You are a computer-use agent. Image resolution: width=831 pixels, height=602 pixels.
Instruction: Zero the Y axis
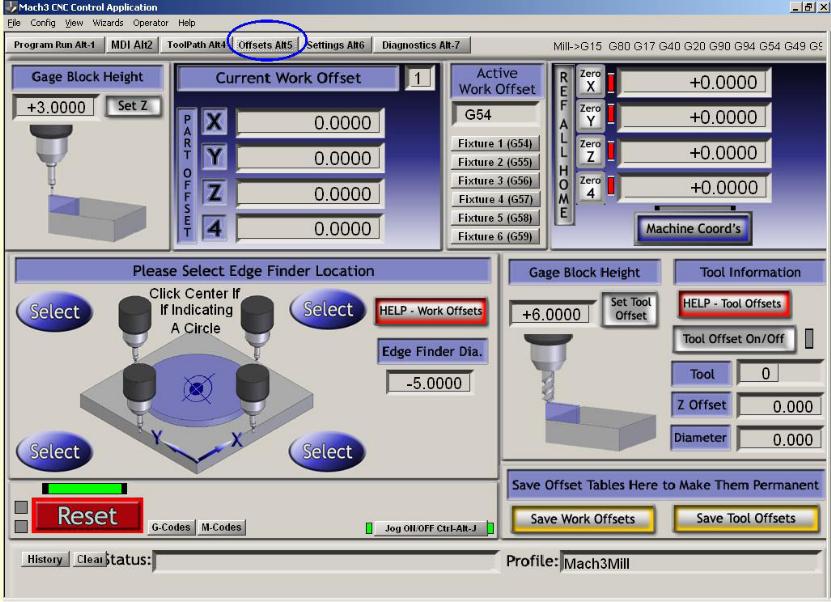pyautogui.click(x=590, y=116)
